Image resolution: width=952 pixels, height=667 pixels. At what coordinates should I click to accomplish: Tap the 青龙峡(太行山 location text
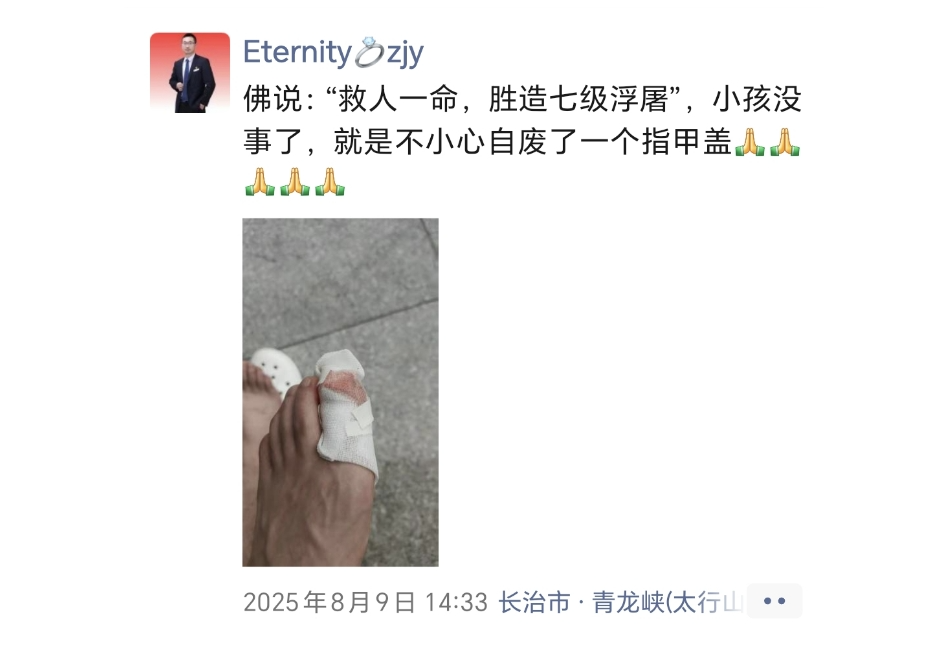click(667, 602)
